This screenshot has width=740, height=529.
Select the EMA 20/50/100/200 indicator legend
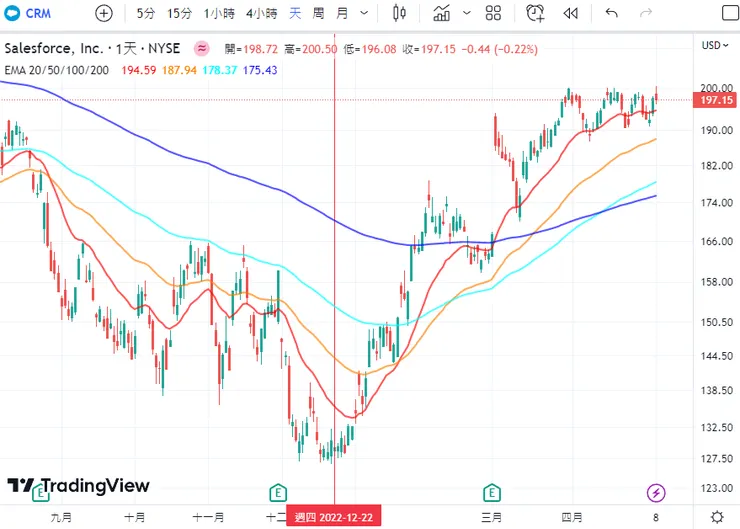[57, 70]
